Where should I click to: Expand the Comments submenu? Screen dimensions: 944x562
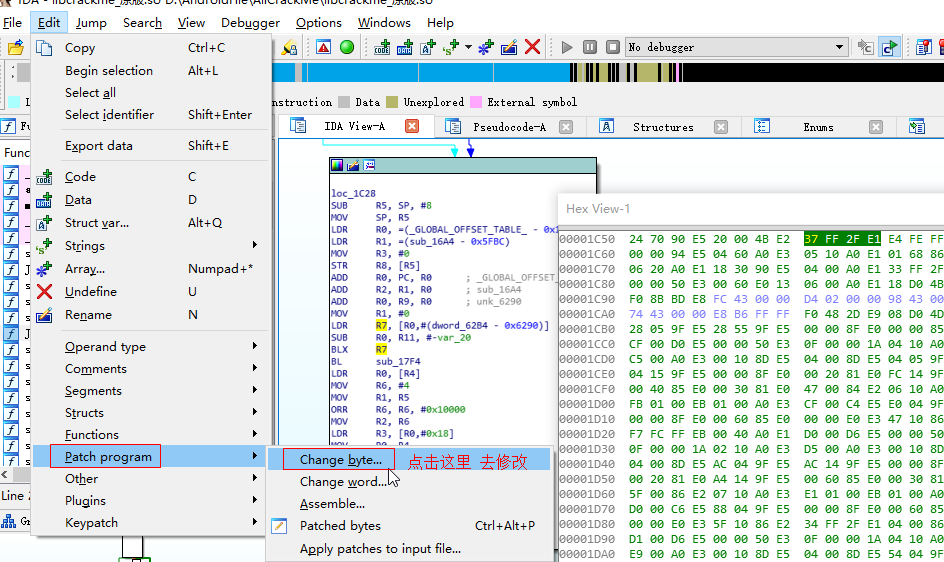click(x=149, y=369)
